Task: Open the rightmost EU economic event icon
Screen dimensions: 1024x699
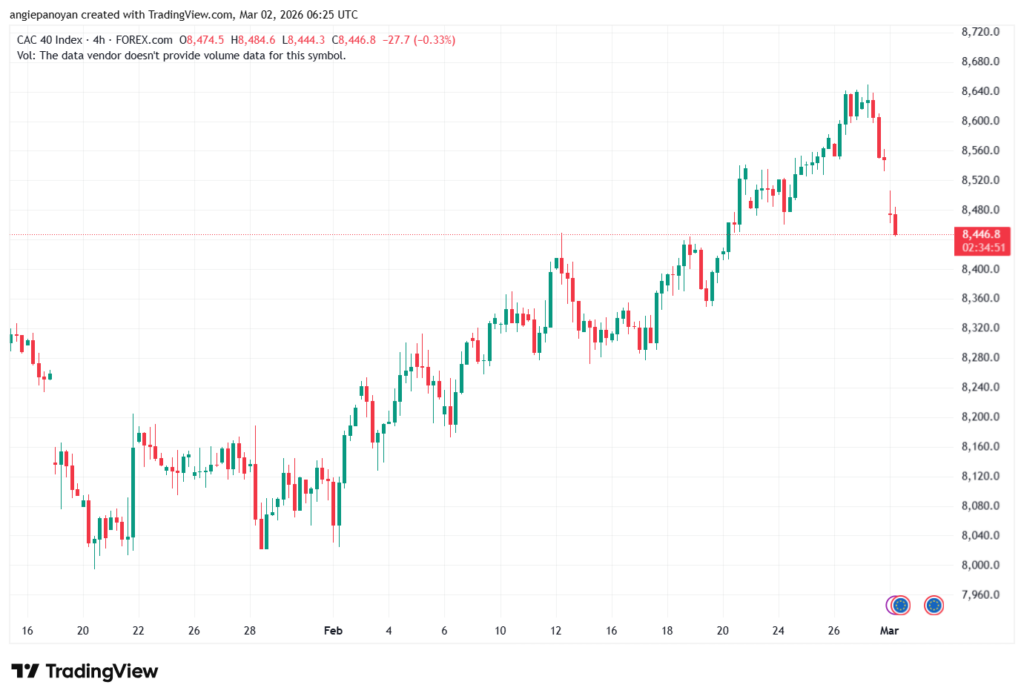Action: click(934, 605)
